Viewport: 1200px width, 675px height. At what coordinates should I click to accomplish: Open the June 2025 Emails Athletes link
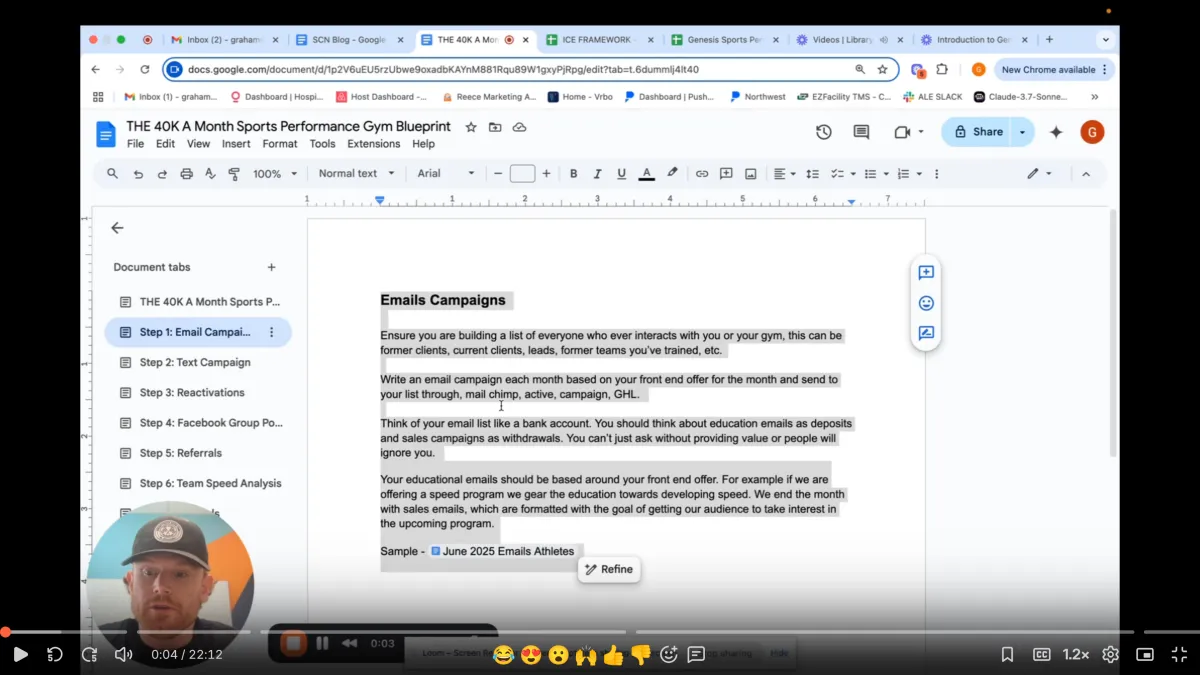(502, 551)
